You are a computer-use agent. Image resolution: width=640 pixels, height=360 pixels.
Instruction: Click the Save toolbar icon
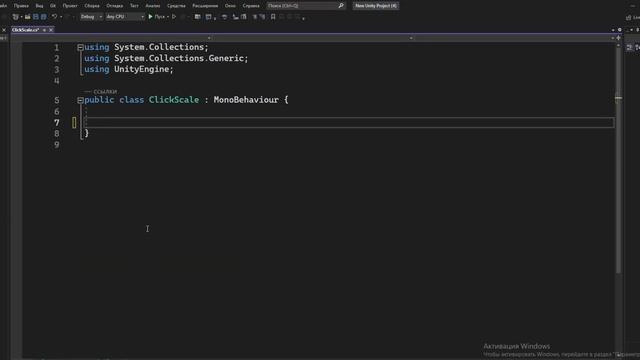(36, 17)
